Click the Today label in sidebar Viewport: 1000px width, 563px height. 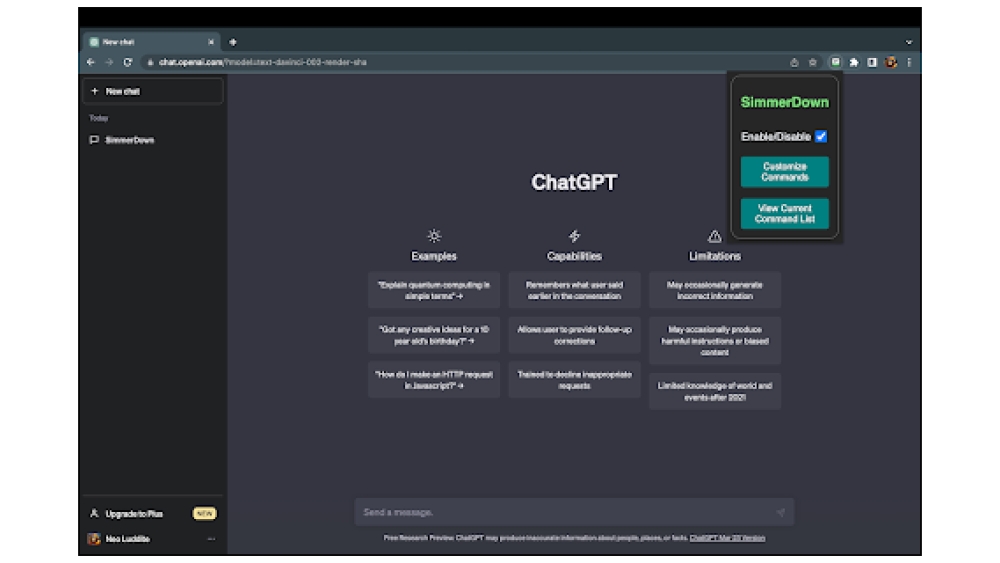(x=99, y=118)
